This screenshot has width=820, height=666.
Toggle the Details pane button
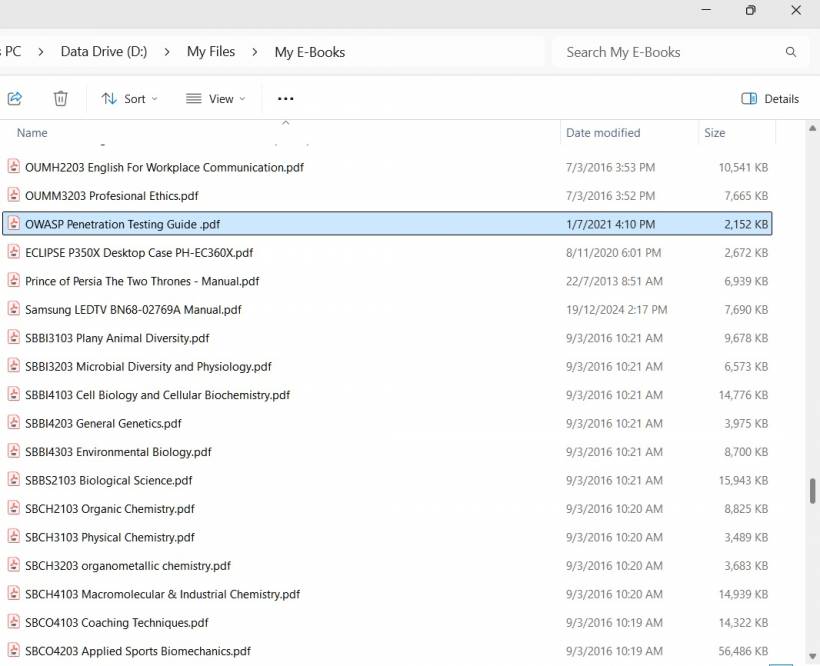pos(770,99)
